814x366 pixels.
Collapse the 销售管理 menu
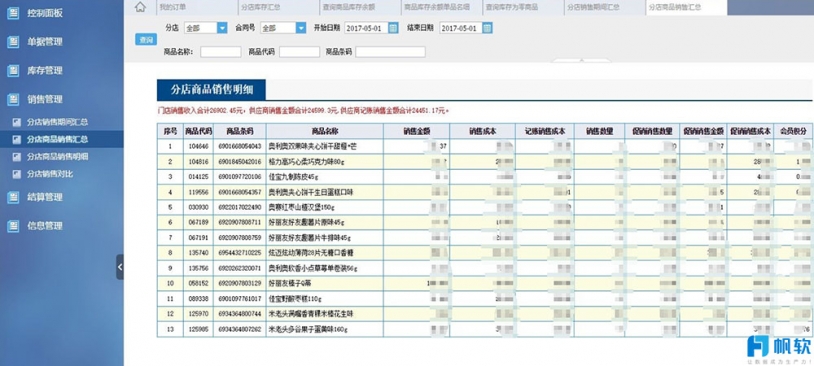[45, 99]
